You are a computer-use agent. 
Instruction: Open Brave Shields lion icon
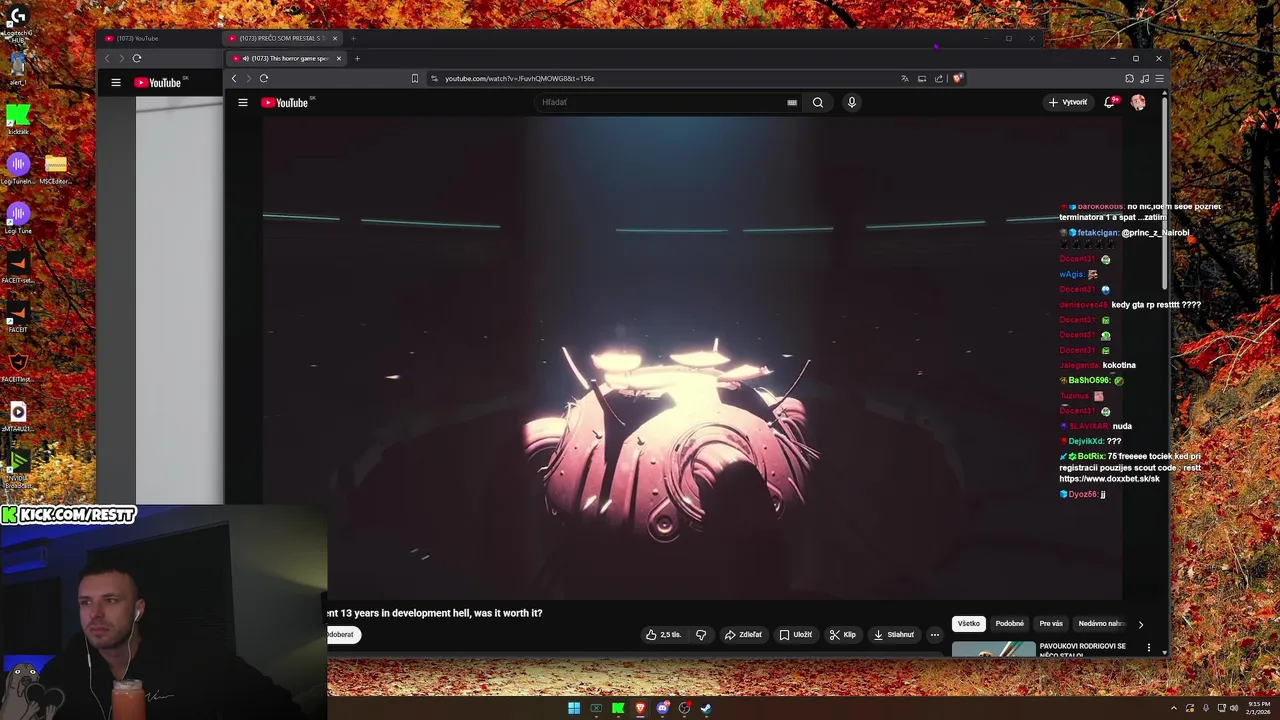coord(957,78)
